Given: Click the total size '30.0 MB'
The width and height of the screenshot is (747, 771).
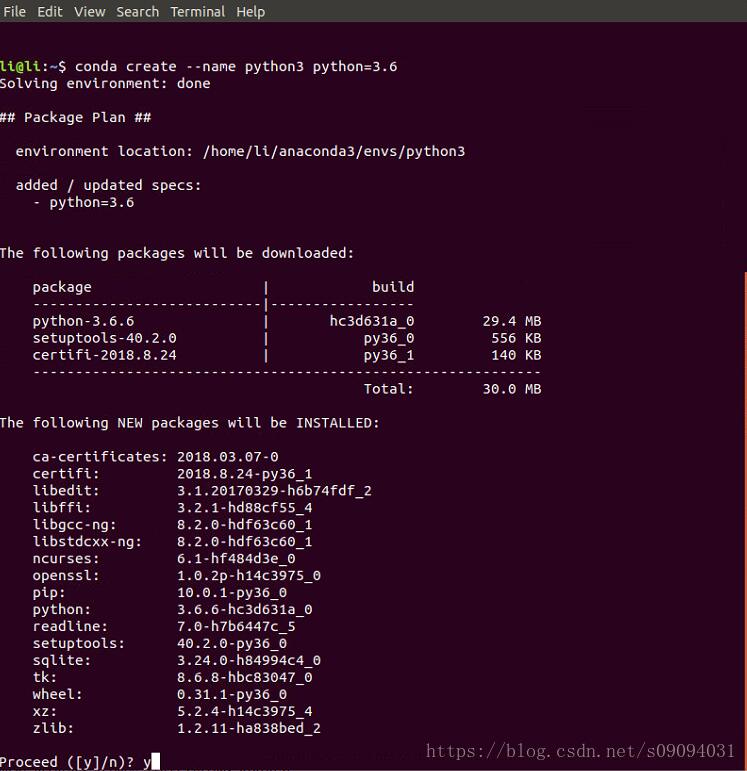Looking at the screenshot, I should tap(512, 389).
